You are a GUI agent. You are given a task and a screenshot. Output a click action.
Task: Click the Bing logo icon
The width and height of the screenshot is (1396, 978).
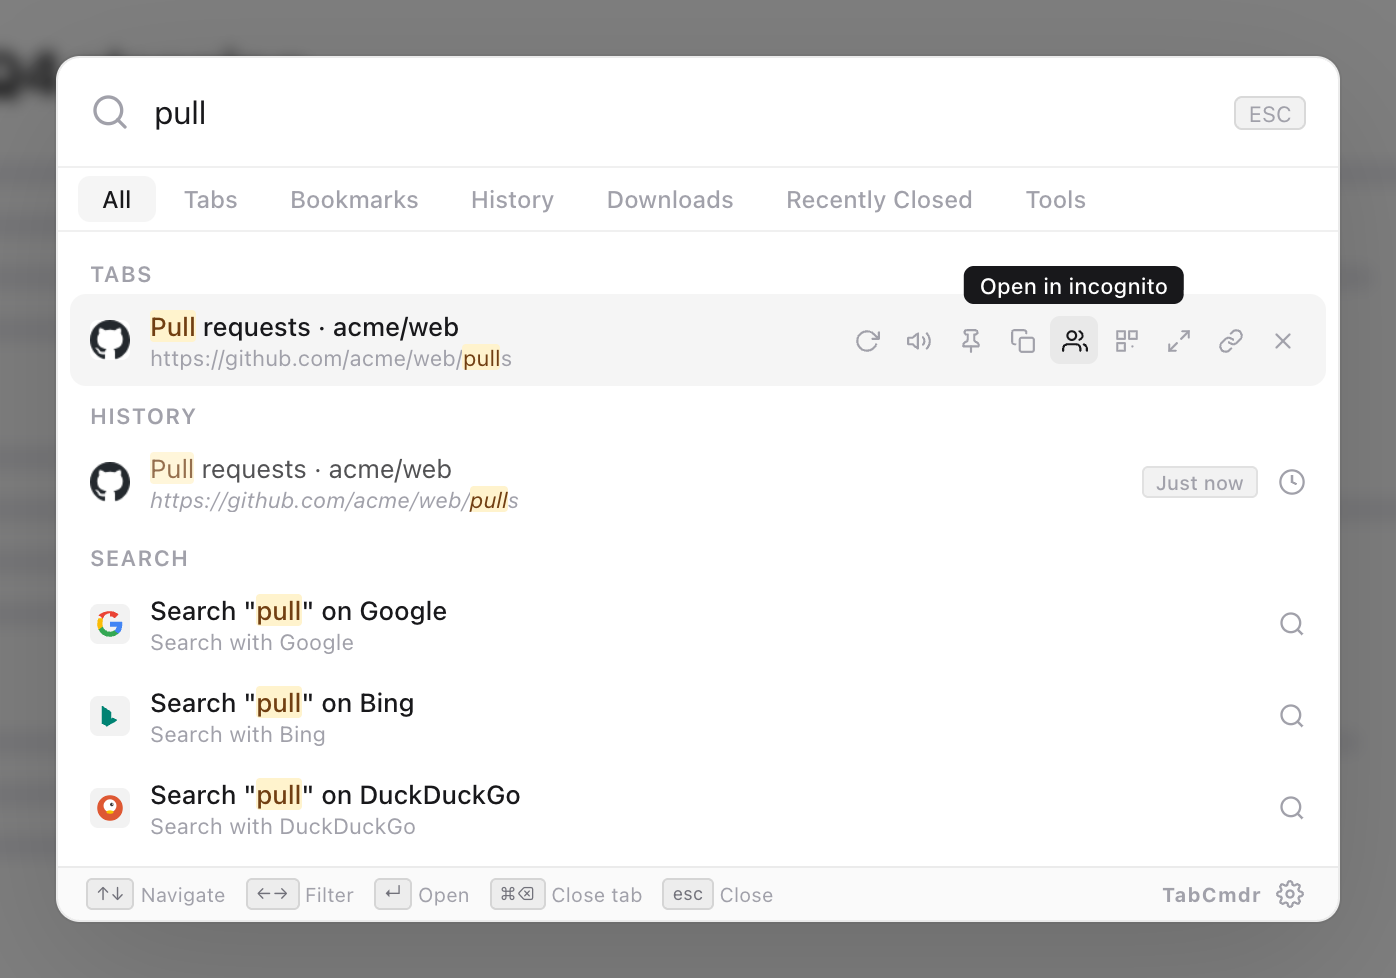tap(110, 716)
